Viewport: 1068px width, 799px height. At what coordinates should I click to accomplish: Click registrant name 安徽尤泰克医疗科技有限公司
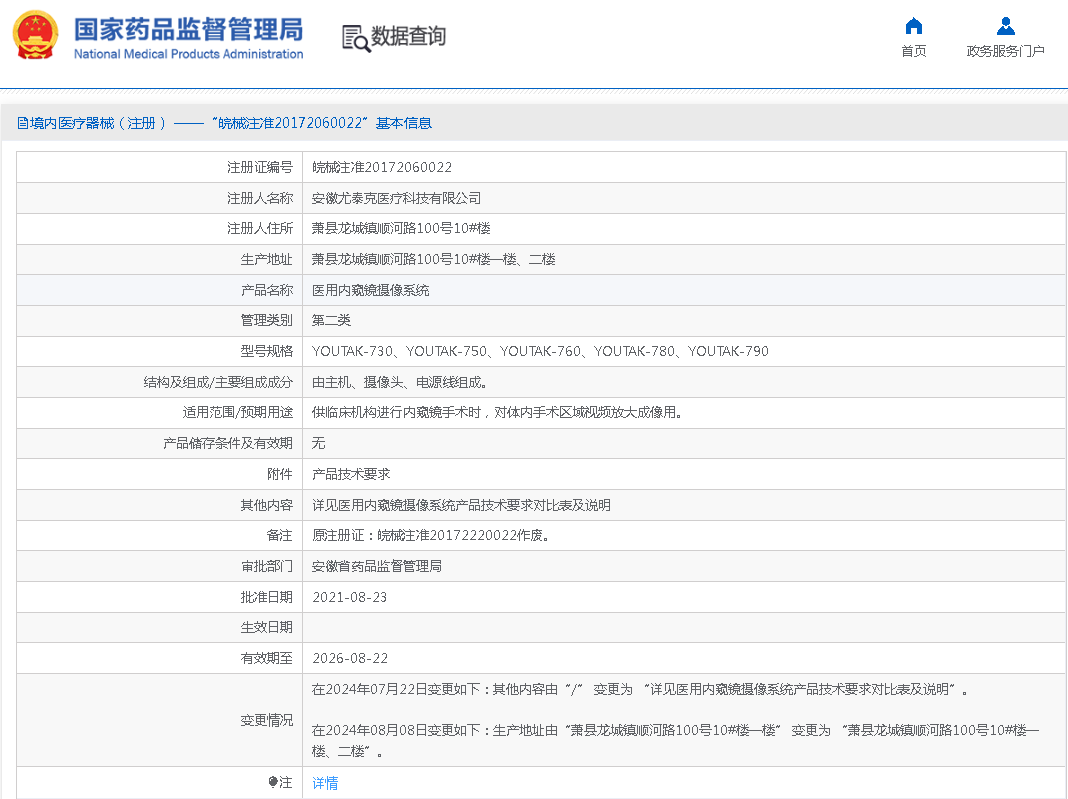pyautogui.click(x=396, y=198)
